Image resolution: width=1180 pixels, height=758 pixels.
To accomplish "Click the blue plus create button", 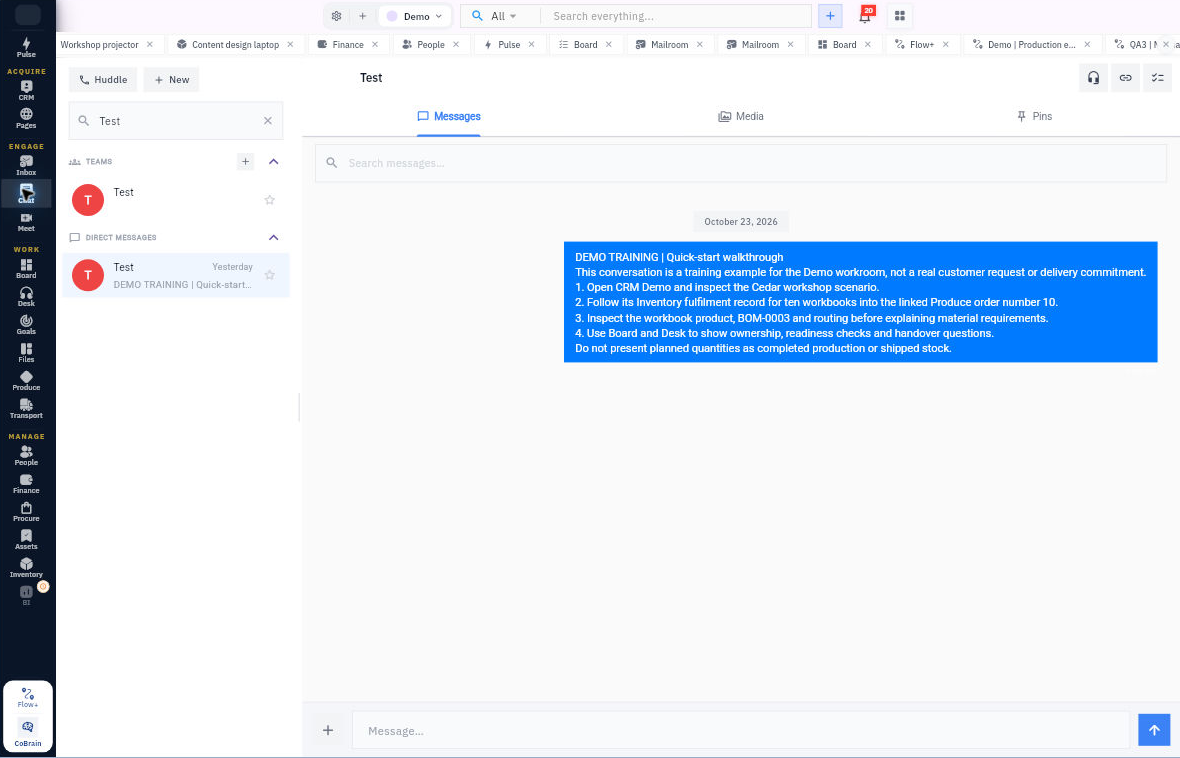I will [x=830, y=16].
